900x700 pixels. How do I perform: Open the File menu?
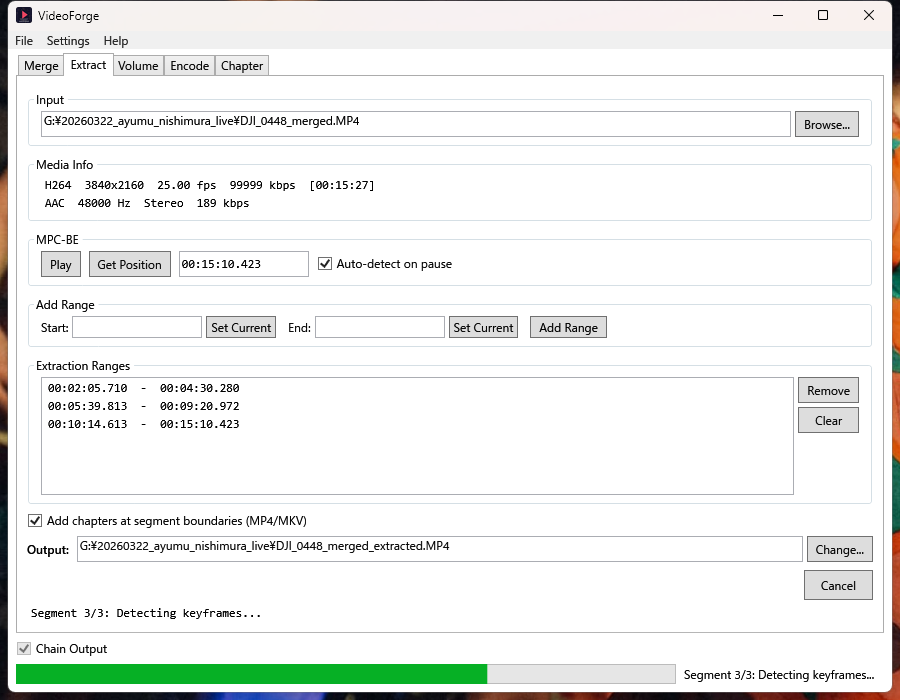24,41
